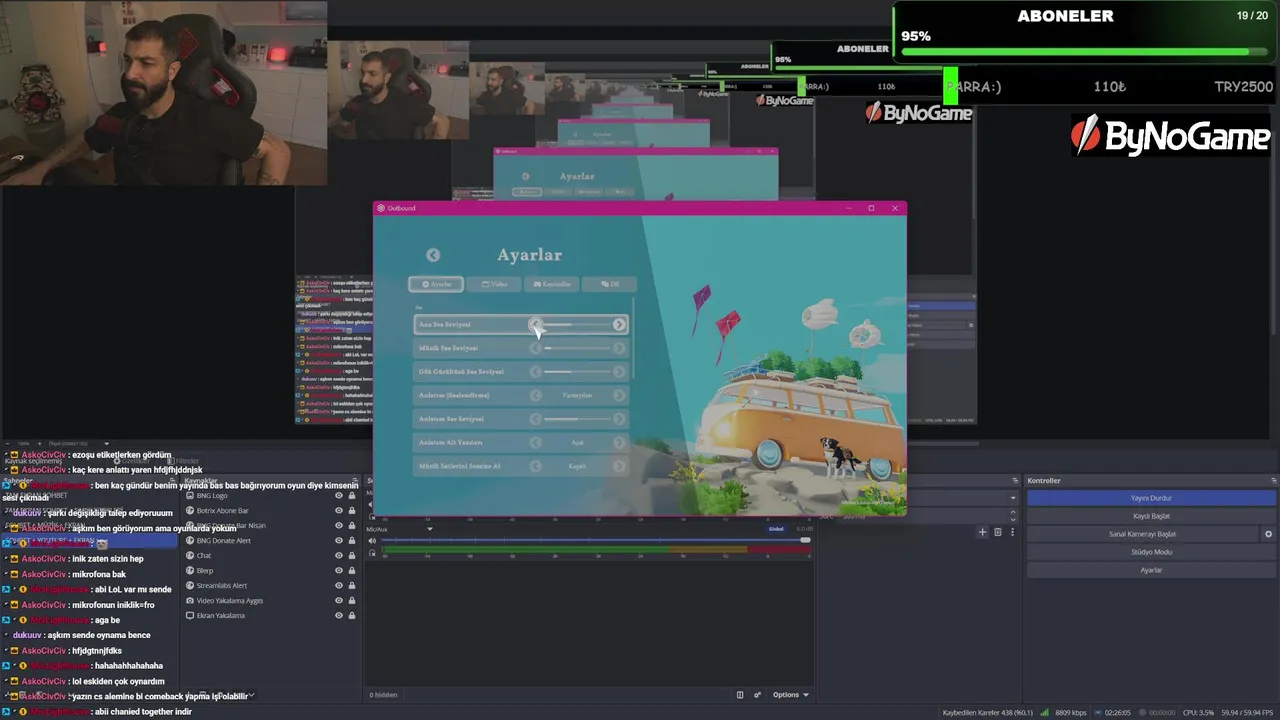
Task: Open the Dil language tab in Outbound
Action: [x=609, y=284]
